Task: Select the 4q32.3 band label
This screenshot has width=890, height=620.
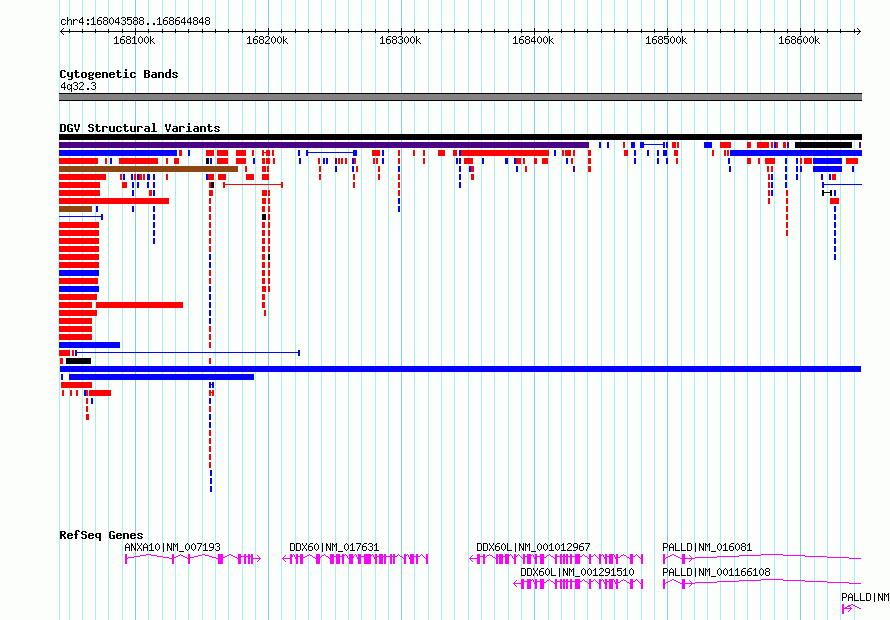Action: click(x=78, y=86)
